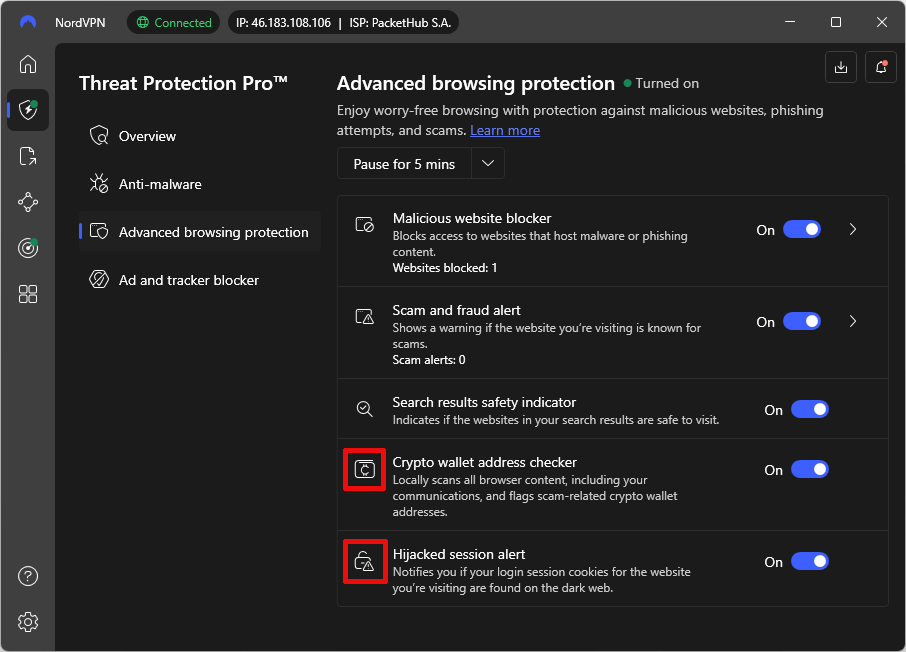The width and height of the screenshot is (906, 652).
Task: Click the notifications bell icon
Action: pos(881,67)
